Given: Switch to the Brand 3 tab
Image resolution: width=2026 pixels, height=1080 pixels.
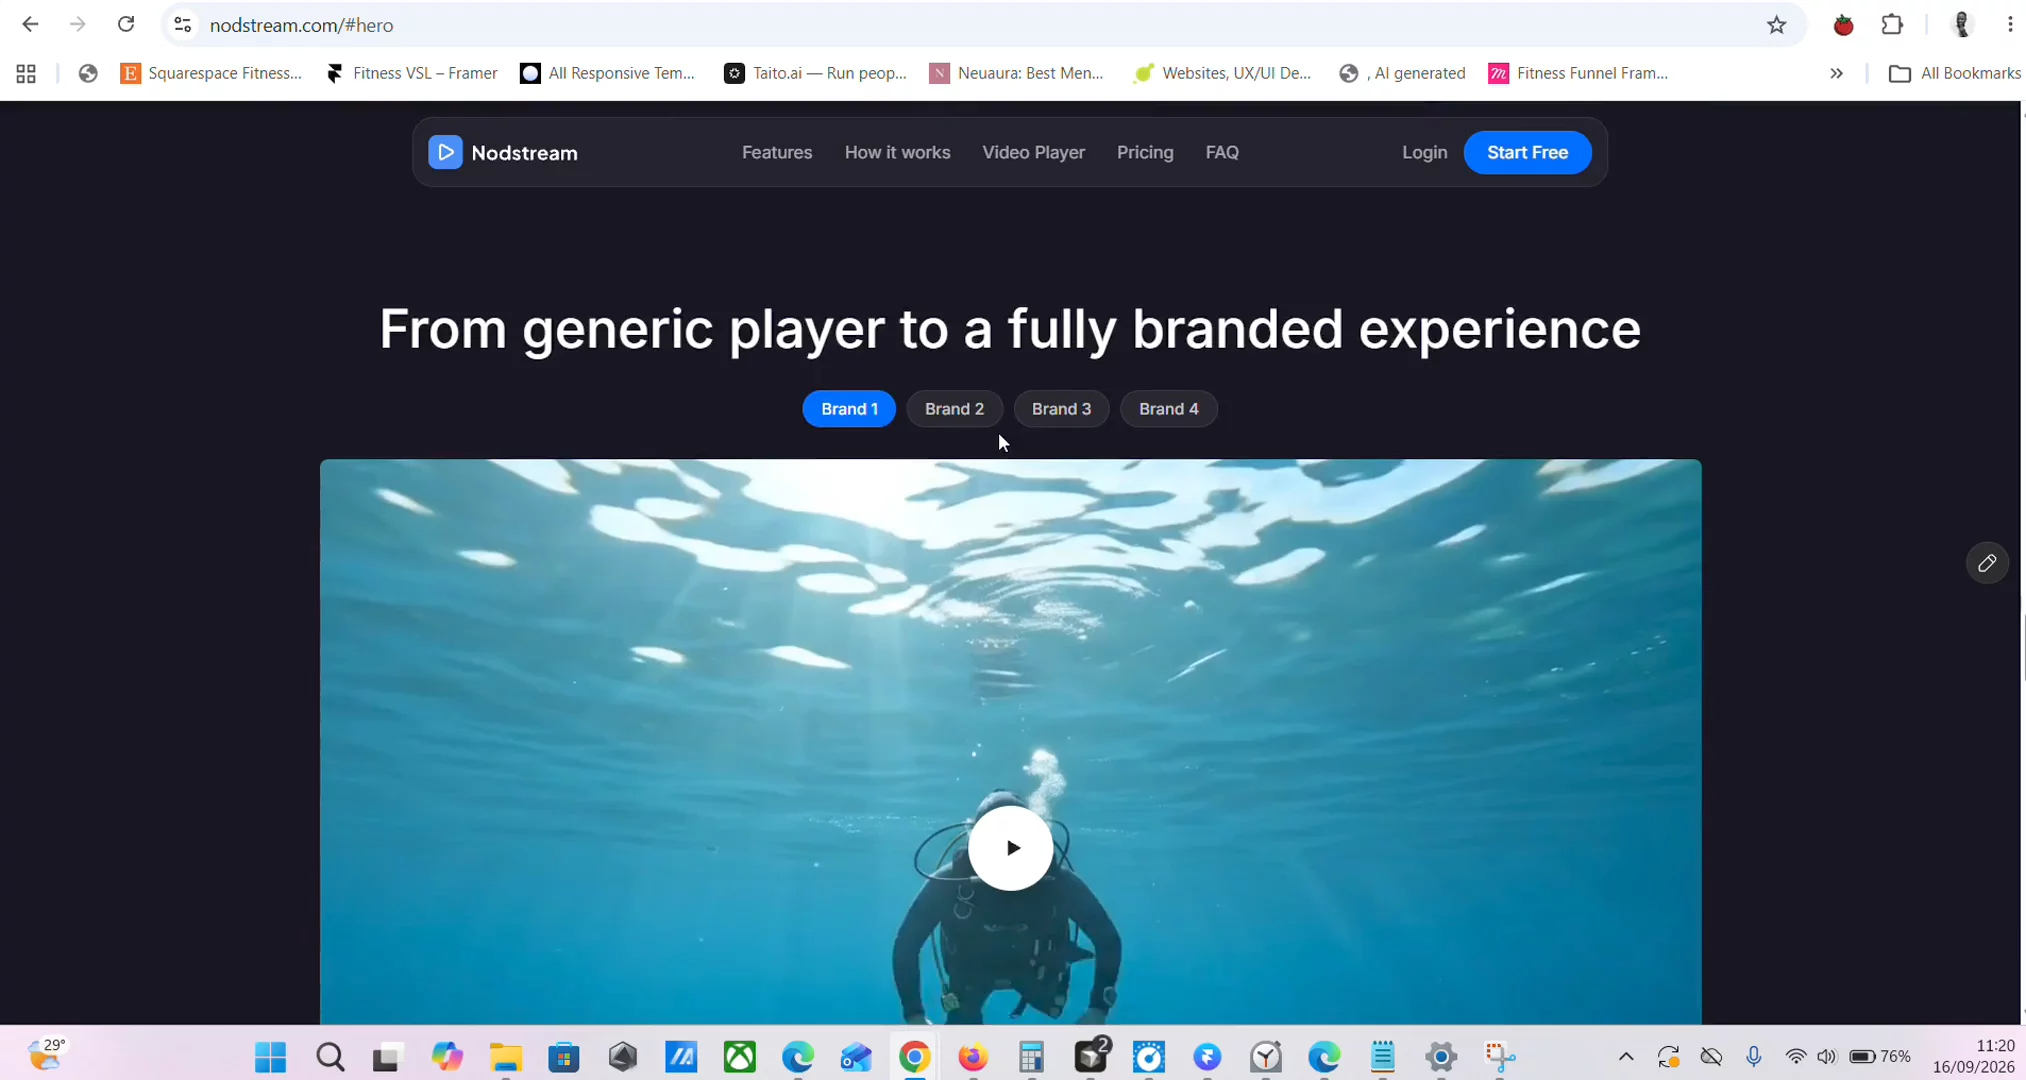Looking at the screenshot, I should tap(1061, 408).
